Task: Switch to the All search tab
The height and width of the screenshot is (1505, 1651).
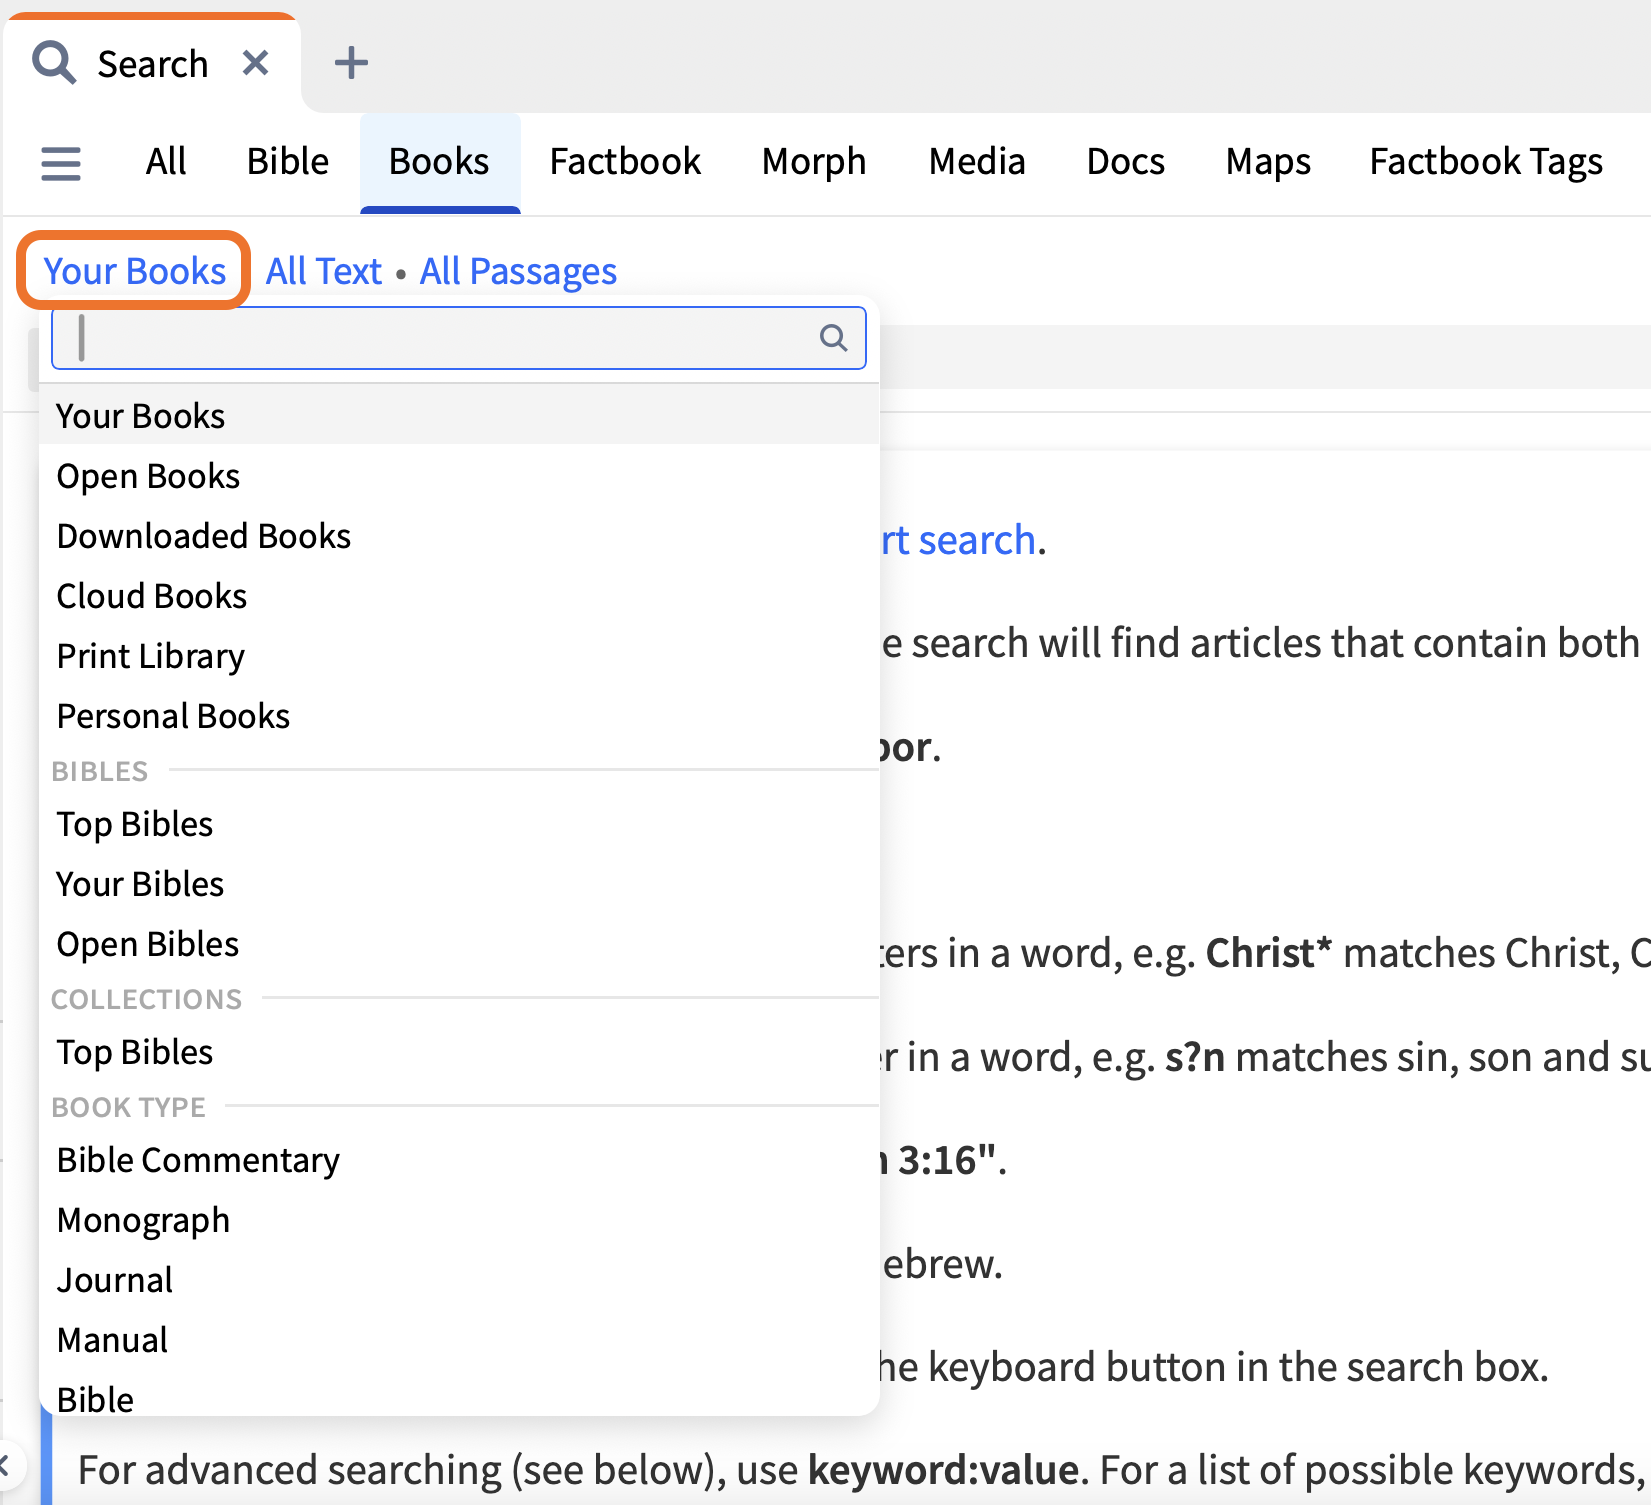Action: [166, 162]
